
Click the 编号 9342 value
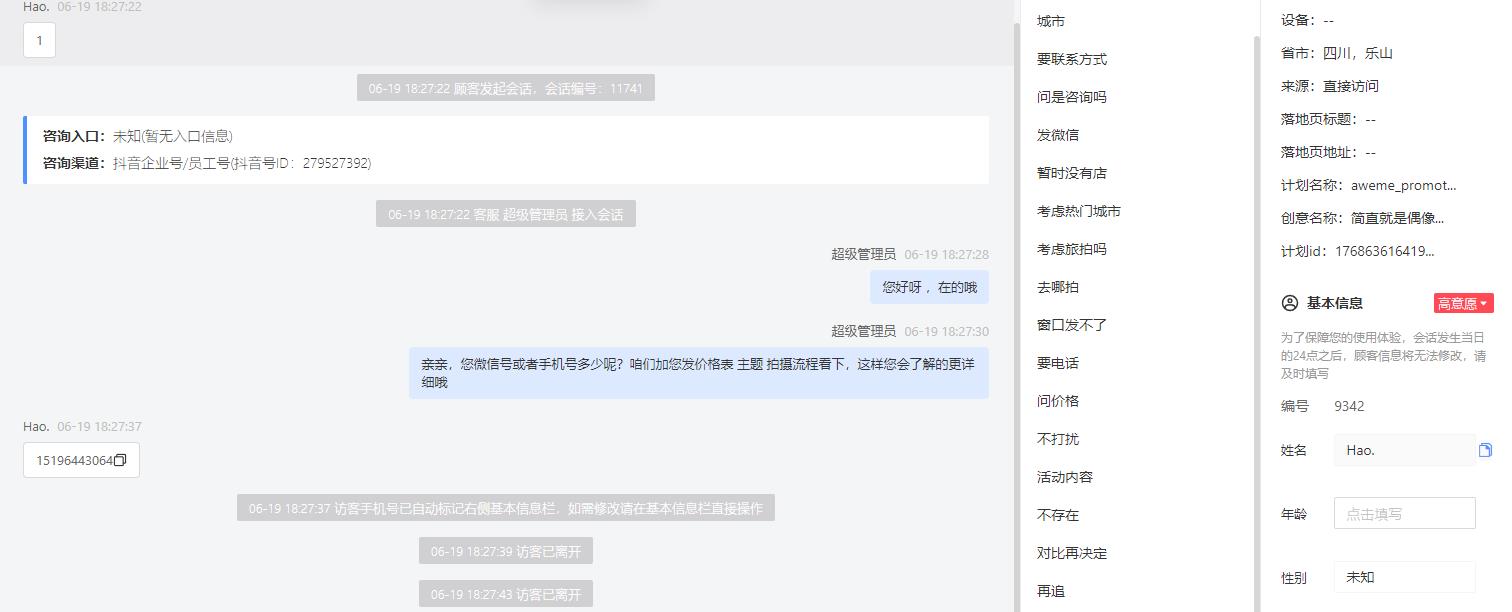pos(1349,406)
